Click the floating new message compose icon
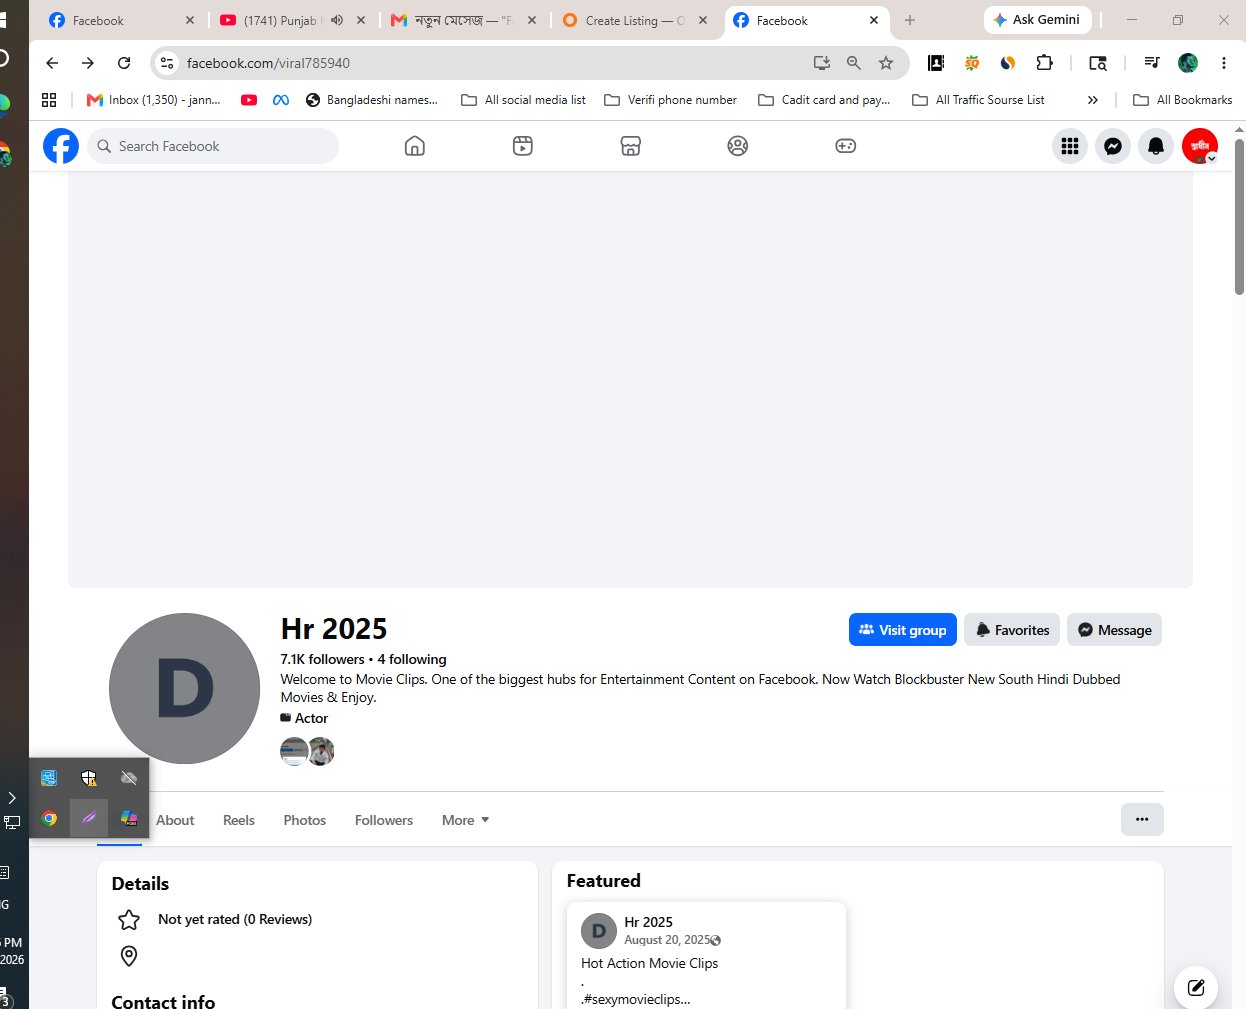Screen dimensions: 1246x1009 [x=1196, y=988]
